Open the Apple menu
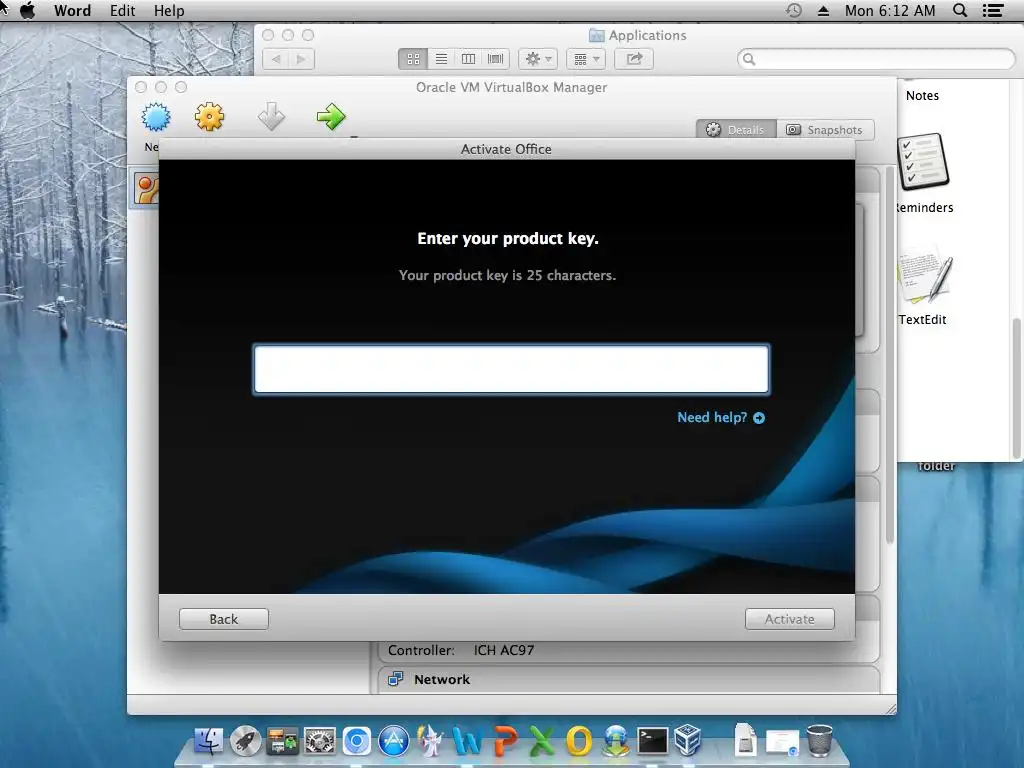 click(x=27, y=10)
